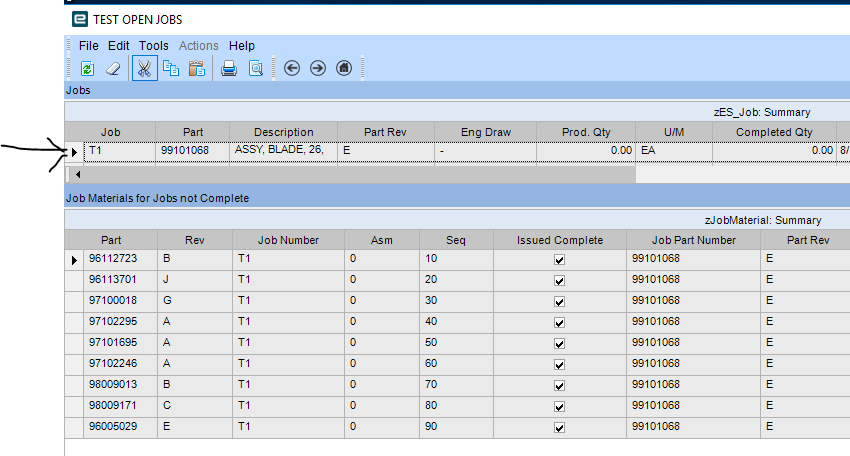This screenshot has height=456, width=850.
Task: Click Rev cell G for part 97100018
Action: (x=195, y=302)
